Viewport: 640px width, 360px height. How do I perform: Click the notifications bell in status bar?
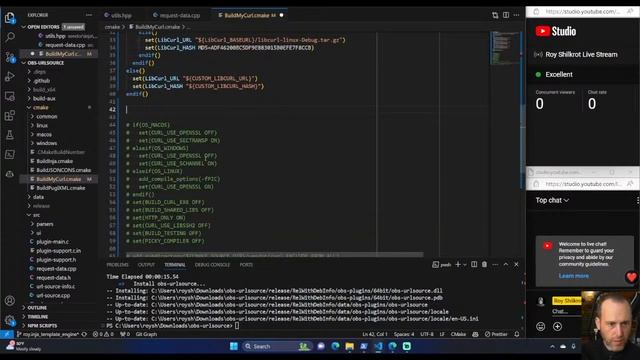point(517,334)
